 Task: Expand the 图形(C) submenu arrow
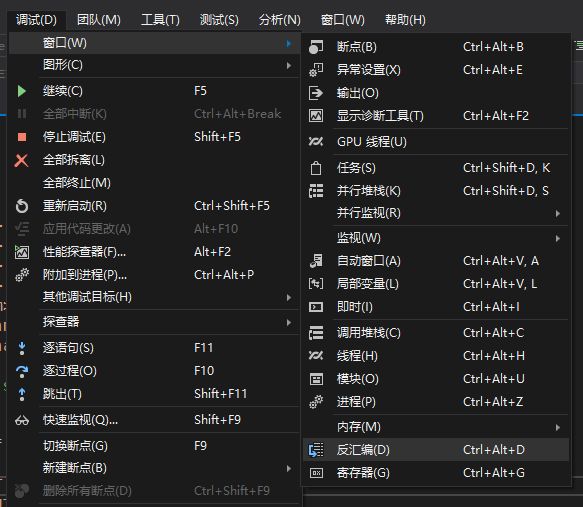(289, 66)
